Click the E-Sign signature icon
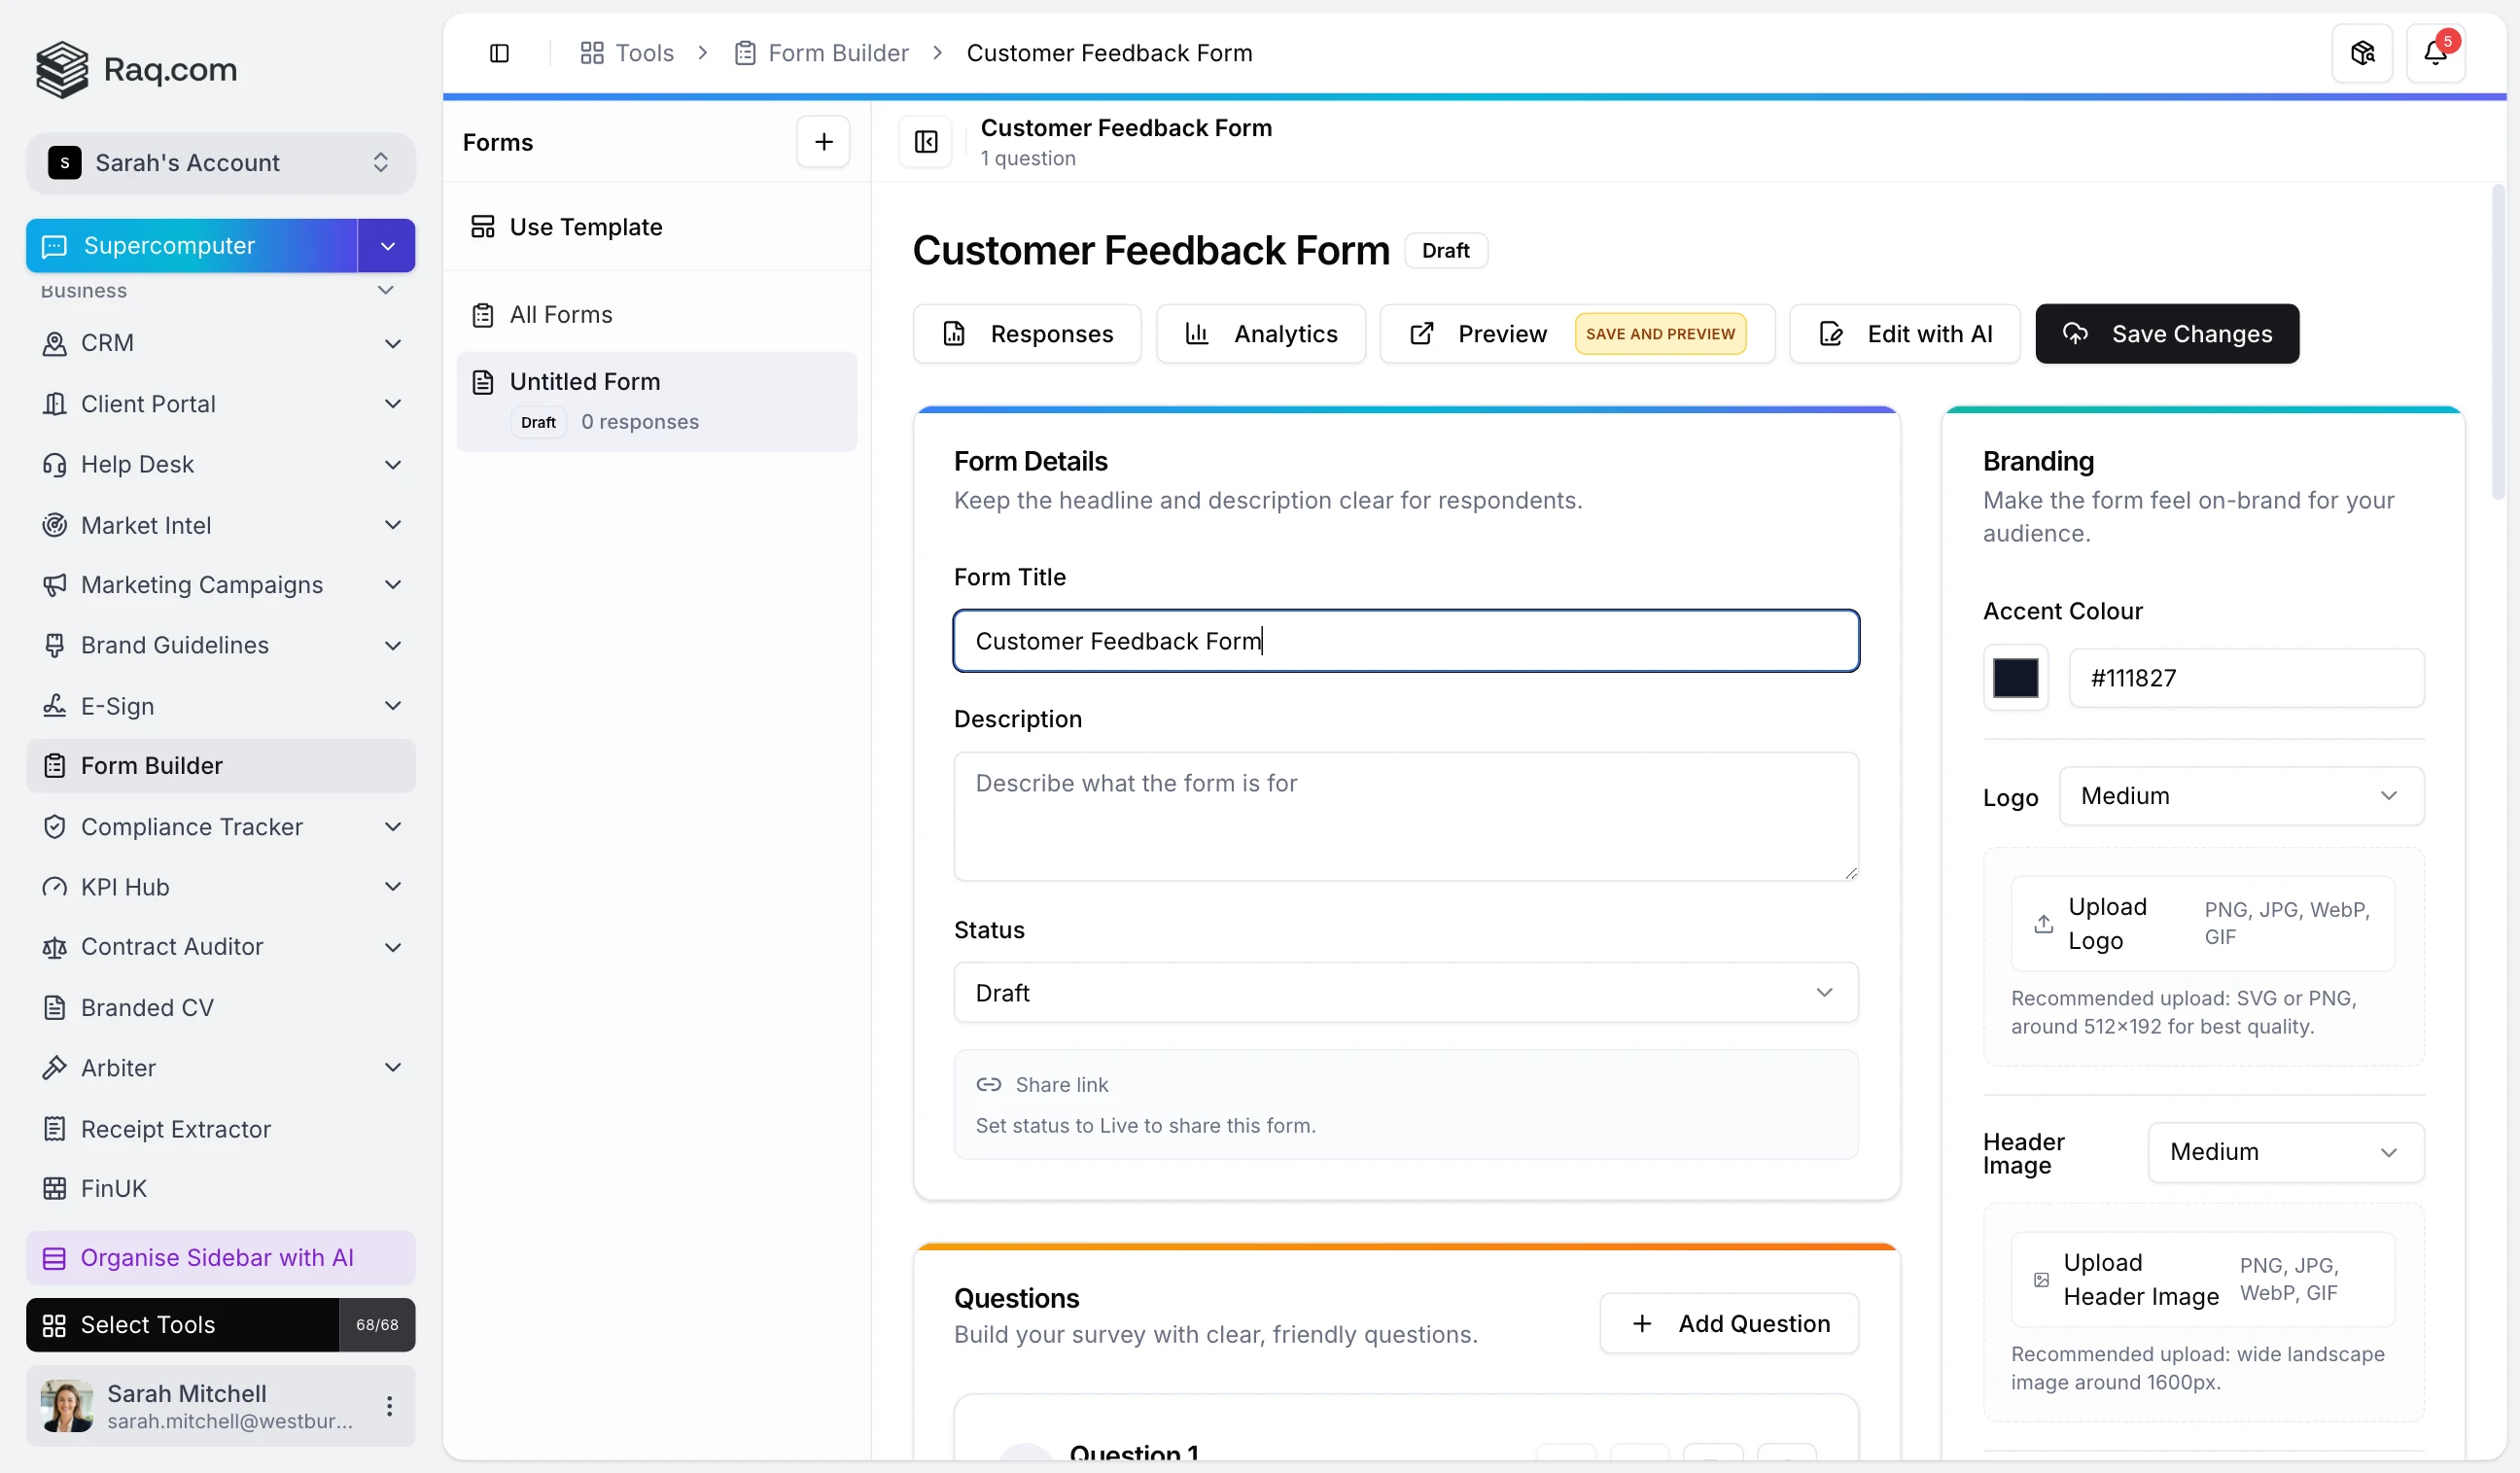Image resolution: width=2520 pixels, height=1473 pixels. click(54, 706)
